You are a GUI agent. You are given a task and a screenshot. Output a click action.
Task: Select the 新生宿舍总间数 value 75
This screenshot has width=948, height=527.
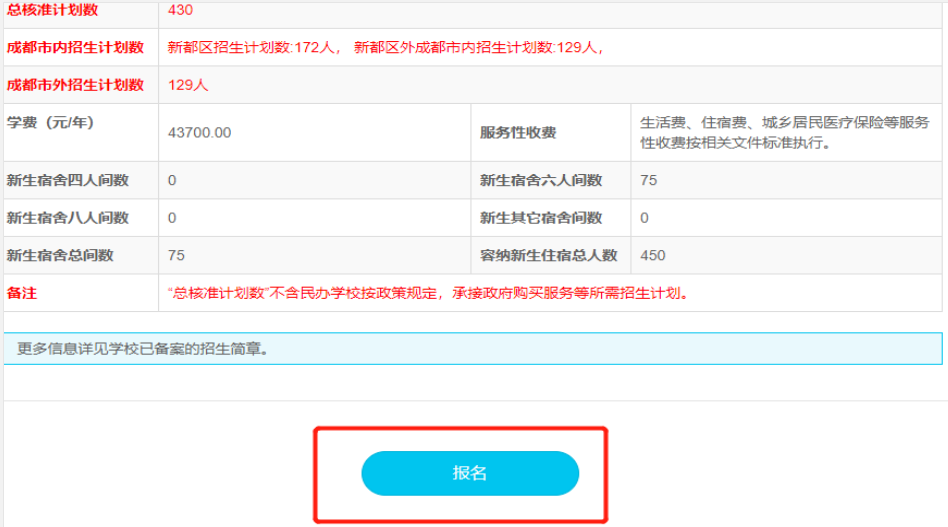pos(177,255)
